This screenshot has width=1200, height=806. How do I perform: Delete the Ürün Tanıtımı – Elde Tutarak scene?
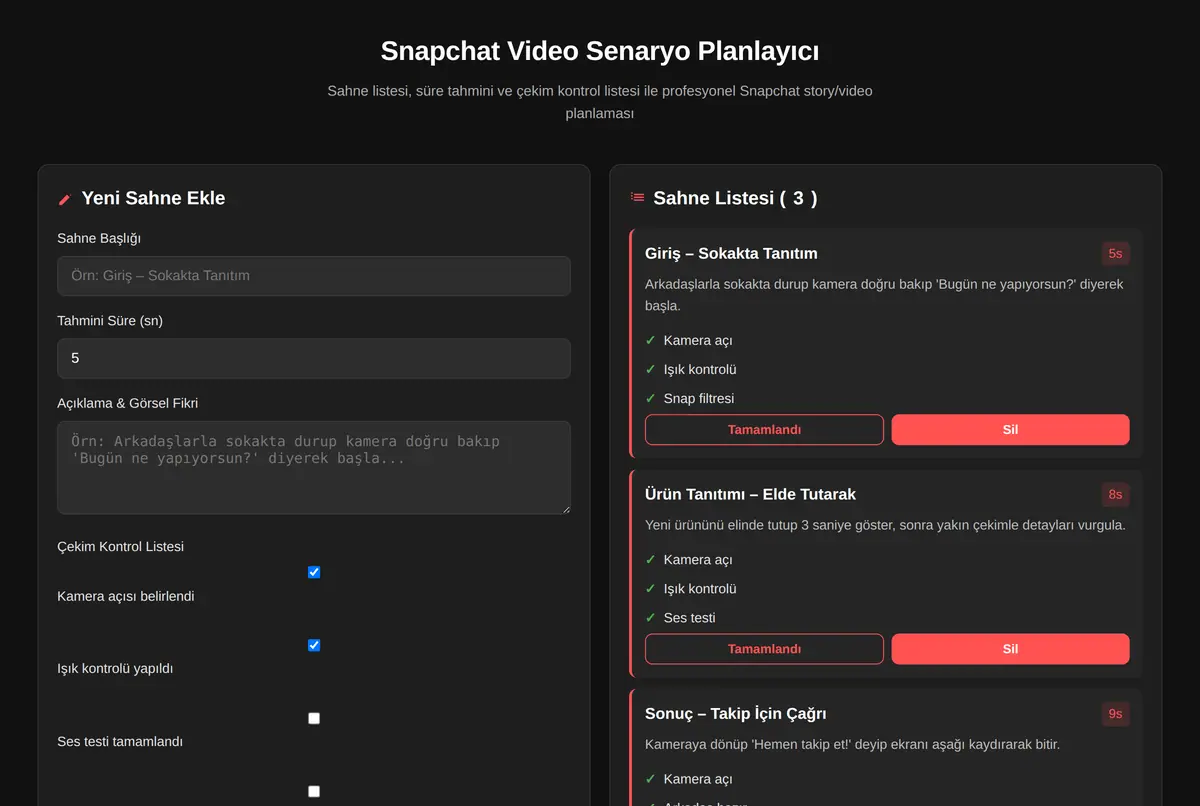pyautogui.click(x=1010, y=649)
